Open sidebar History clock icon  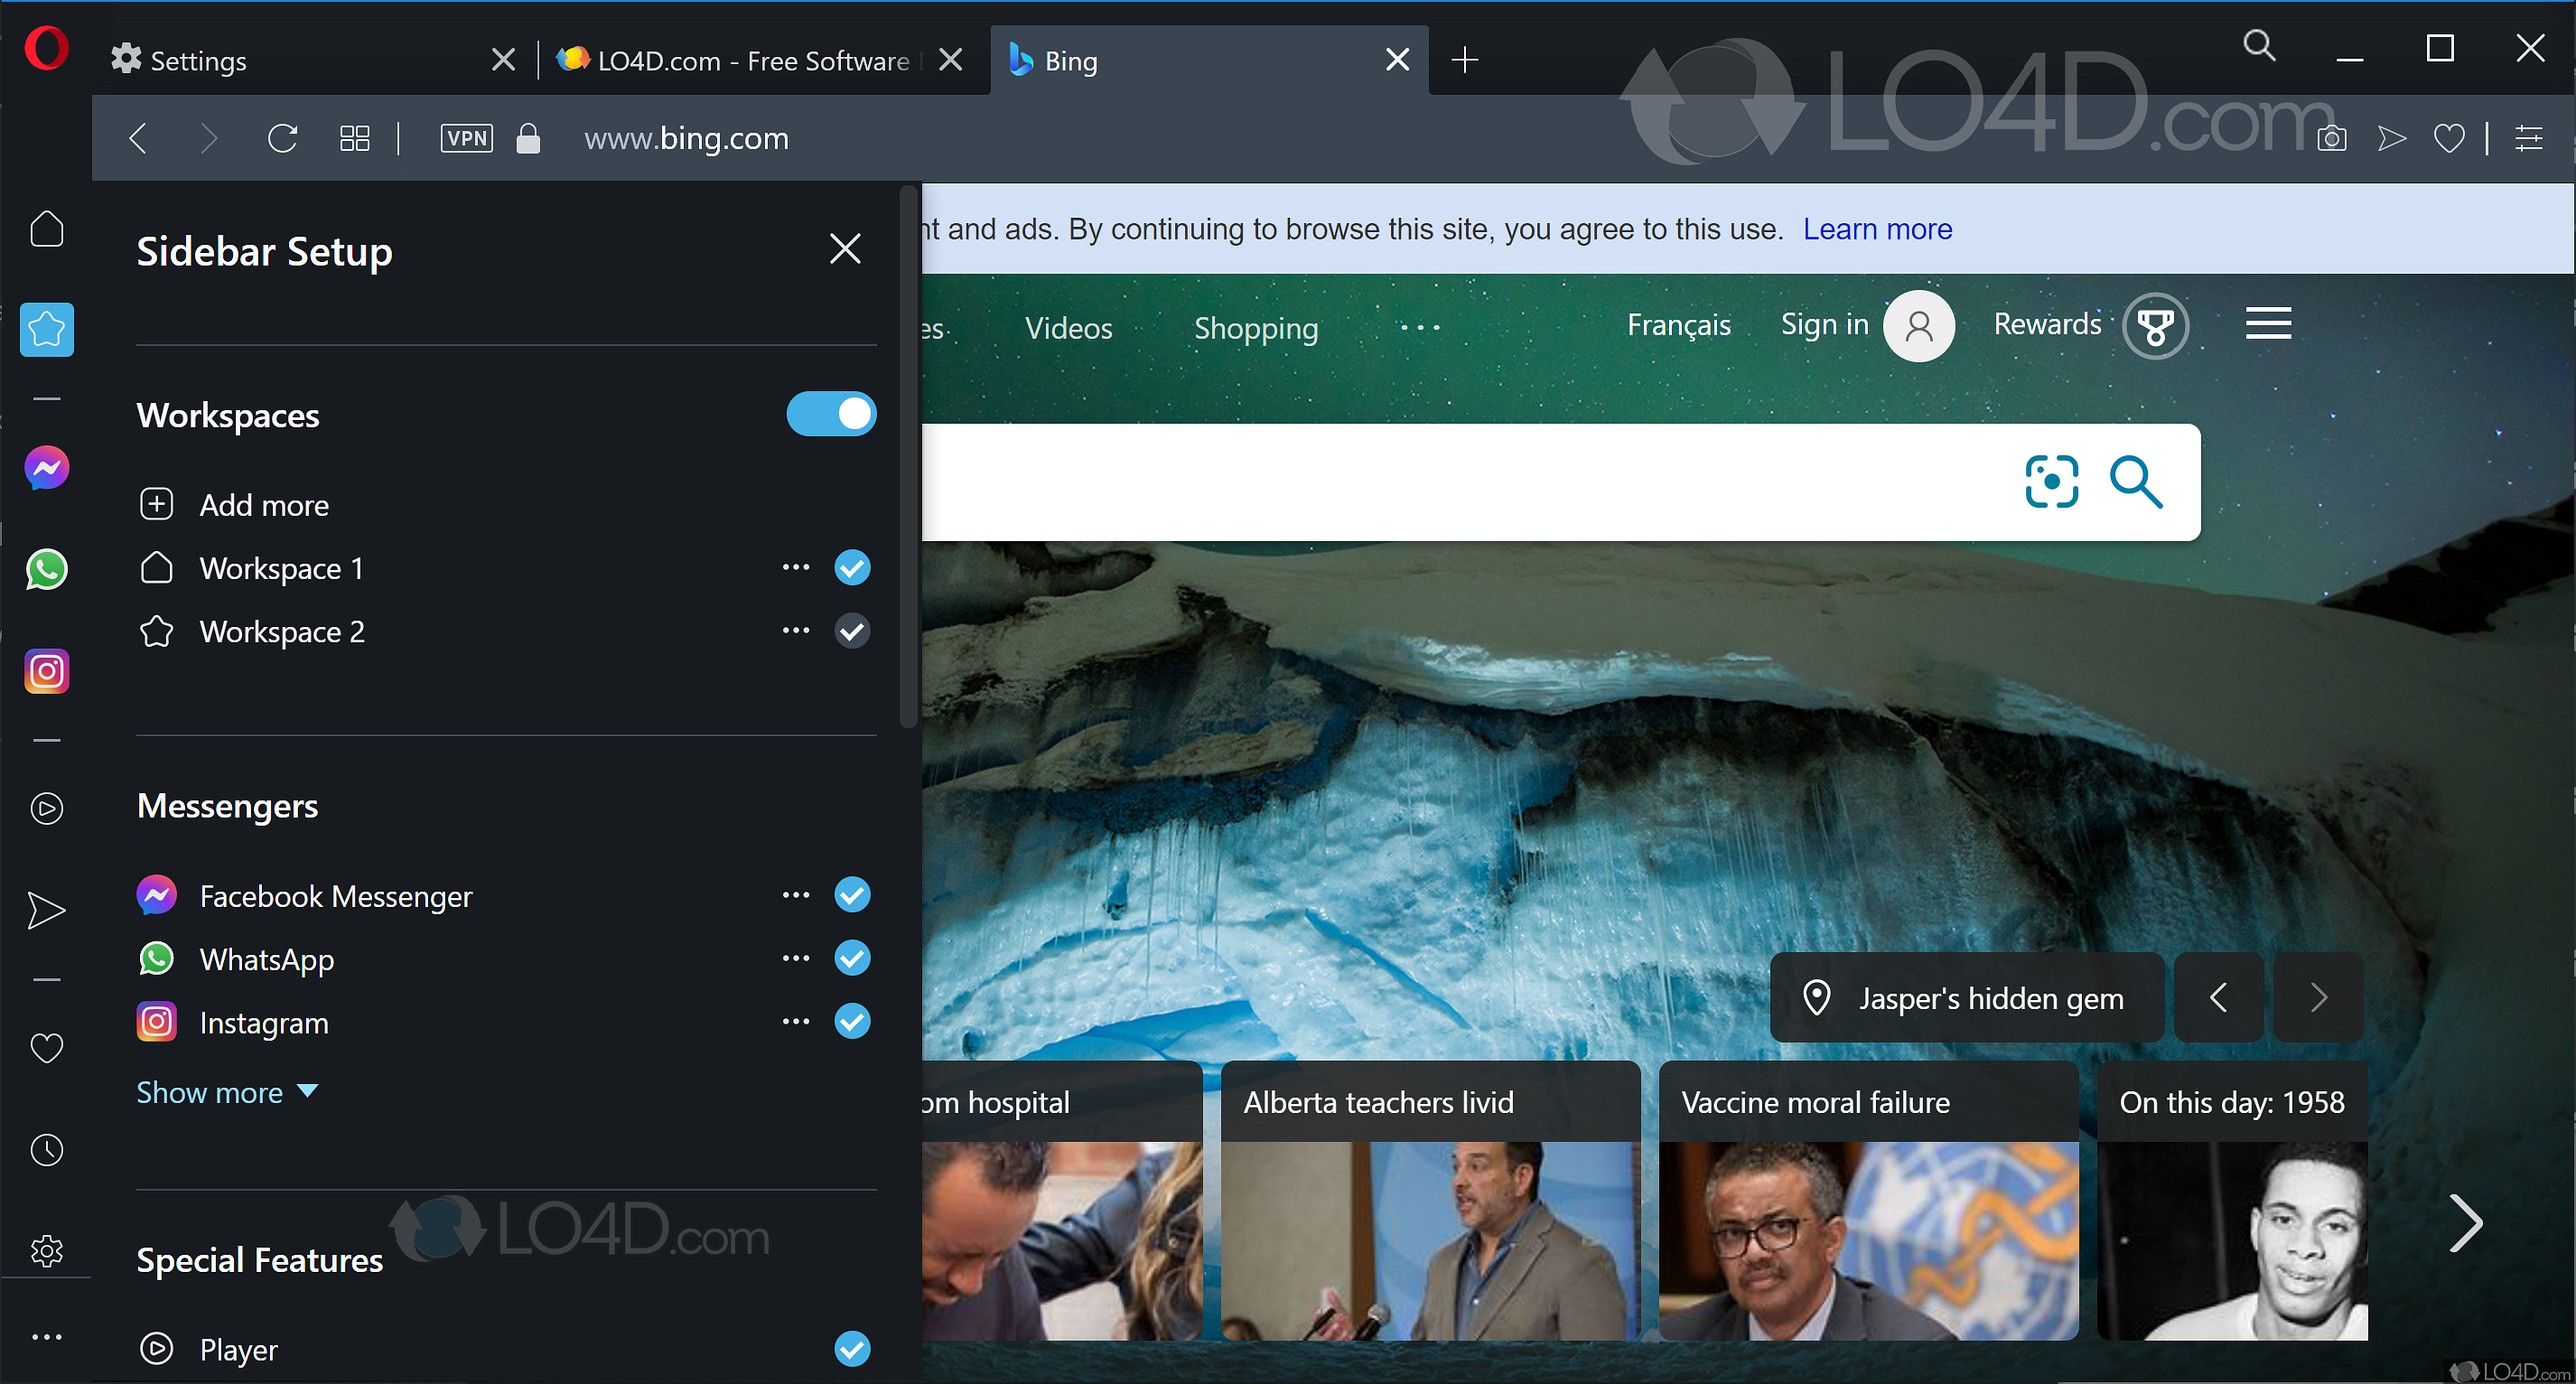(x=46, y=1150)
